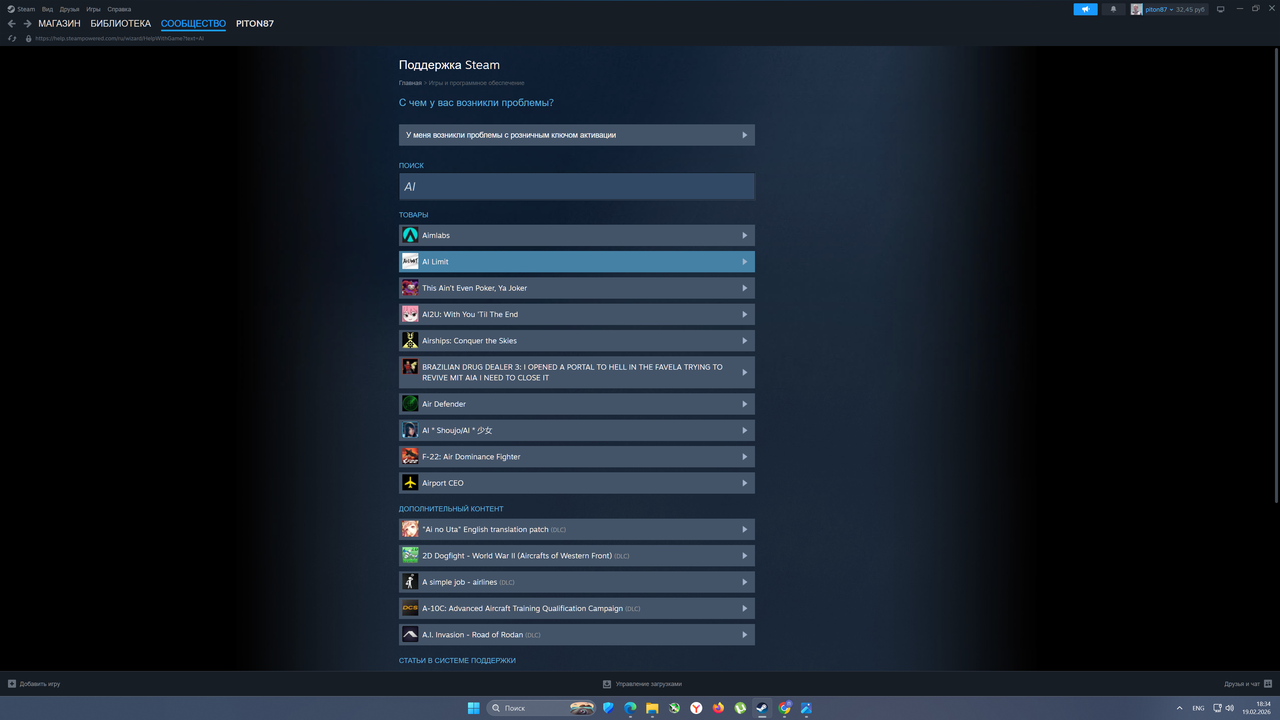Image resolution: width=1280 pixels, height=720 pixels.
Task: Click the support search field containing AI
Action: pyautogui.click(x=577, y=187)
